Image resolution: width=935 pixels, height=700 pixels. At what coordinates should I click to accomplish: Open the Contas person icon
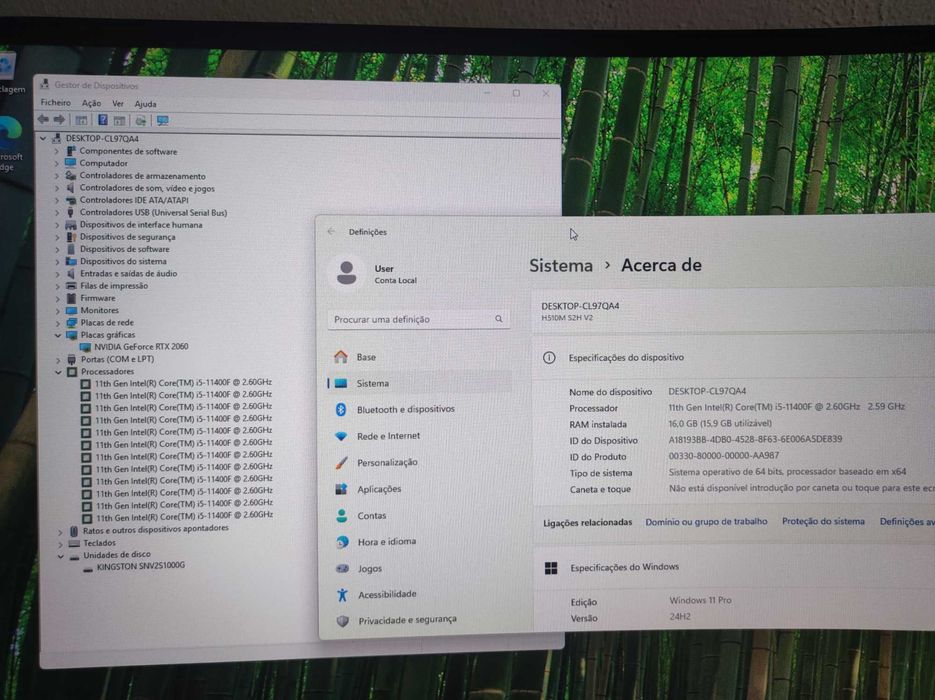coord(342,515)
